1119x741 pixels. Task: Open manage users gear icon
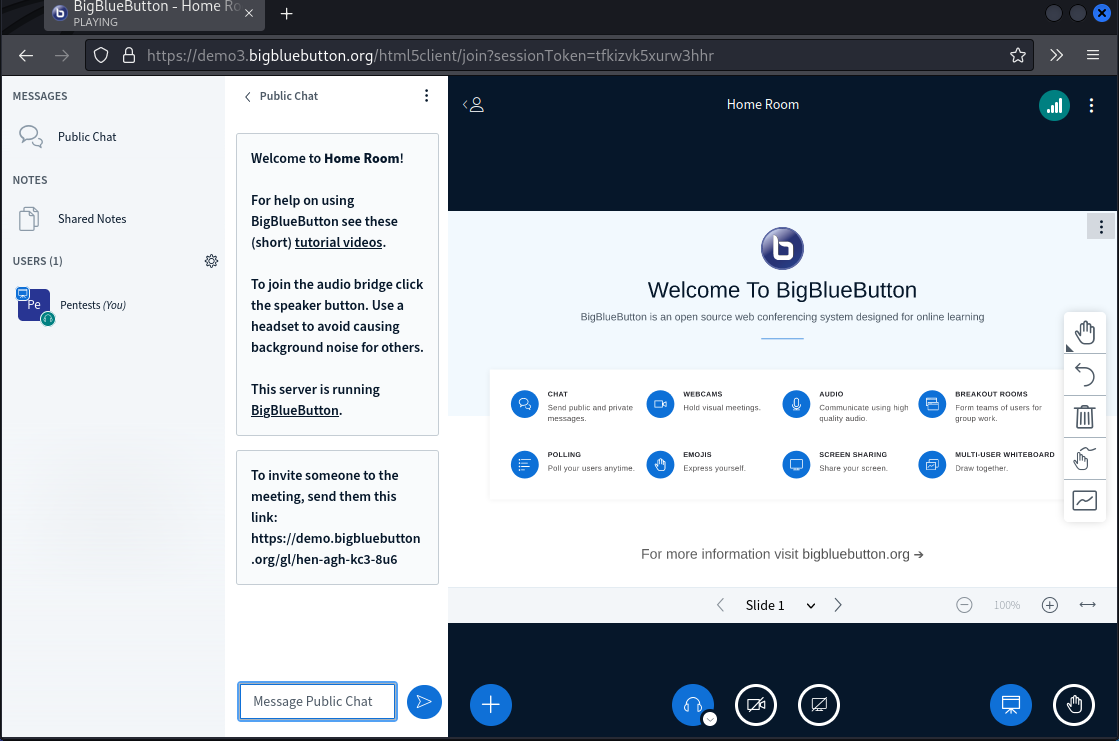[211, 261]
